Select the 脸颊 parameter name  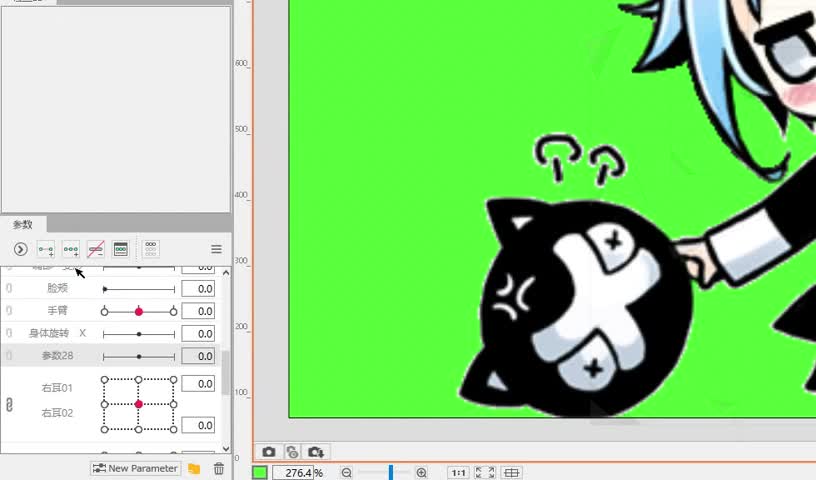[x=57, y=288]
